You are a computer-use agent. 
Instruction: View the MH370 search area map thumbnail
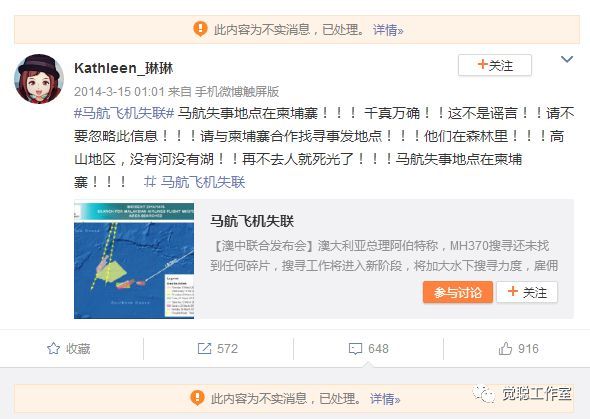(134, 261)
